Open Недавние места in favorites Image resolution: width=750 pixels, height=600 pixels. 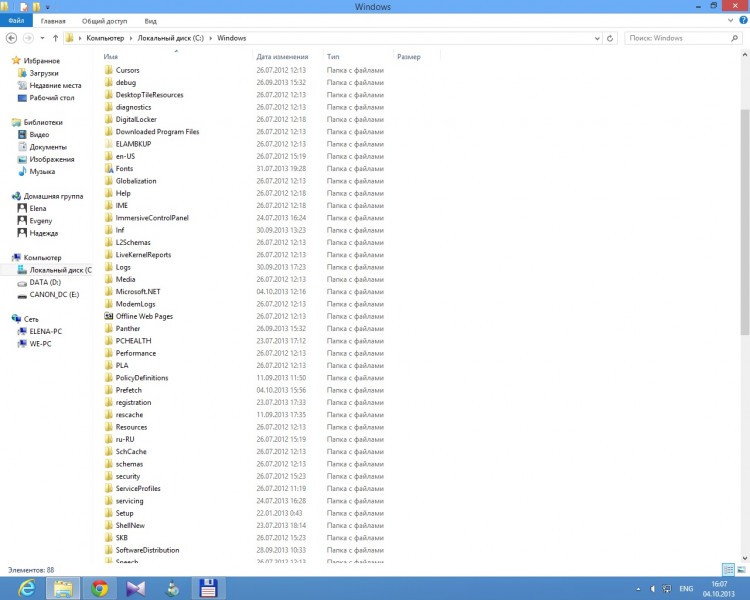tap(55, 85)
